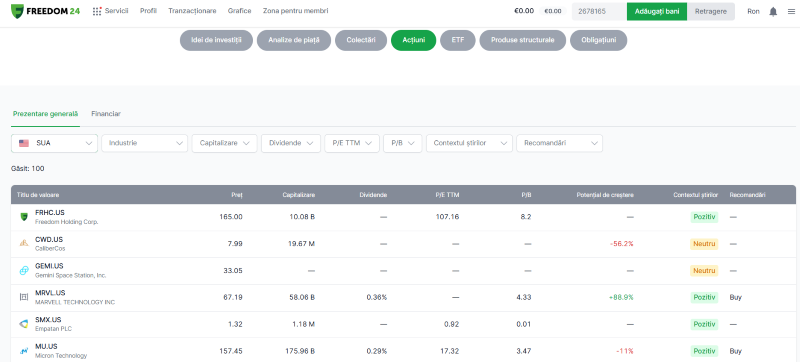Open notifications bell icon

(x=773, y=11)
